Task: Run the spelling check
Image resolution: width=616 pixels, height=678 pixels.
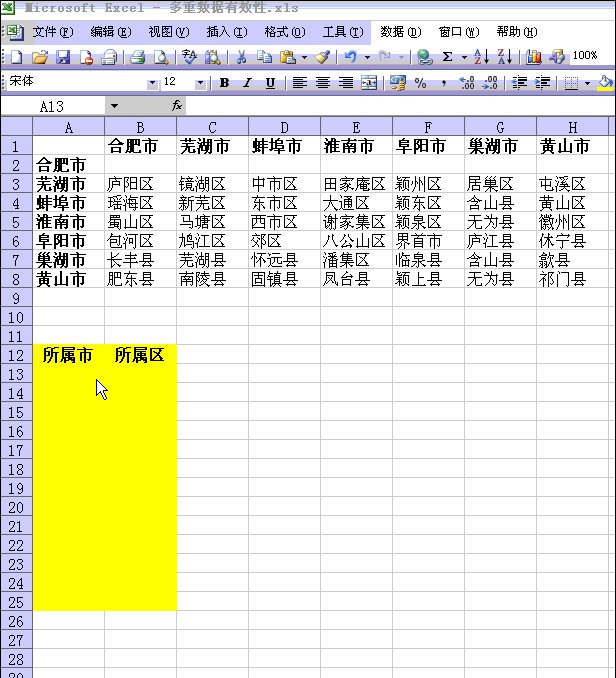Action: (190, 57)
